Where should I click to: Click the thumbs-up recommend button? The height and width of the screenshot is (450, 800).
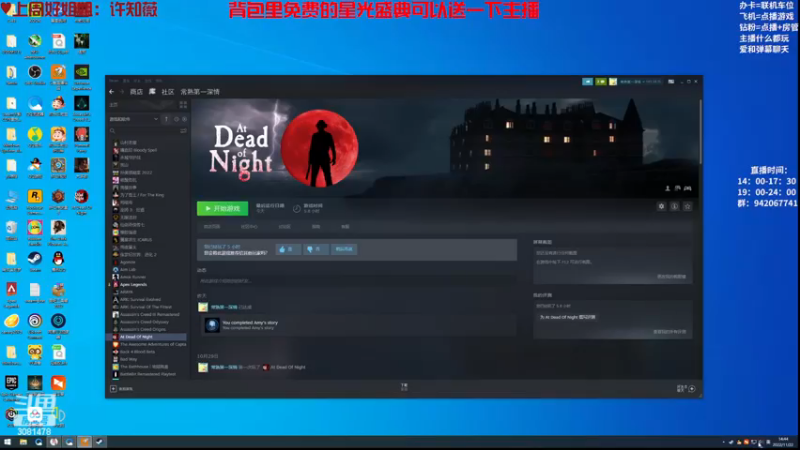pos(288,249)
